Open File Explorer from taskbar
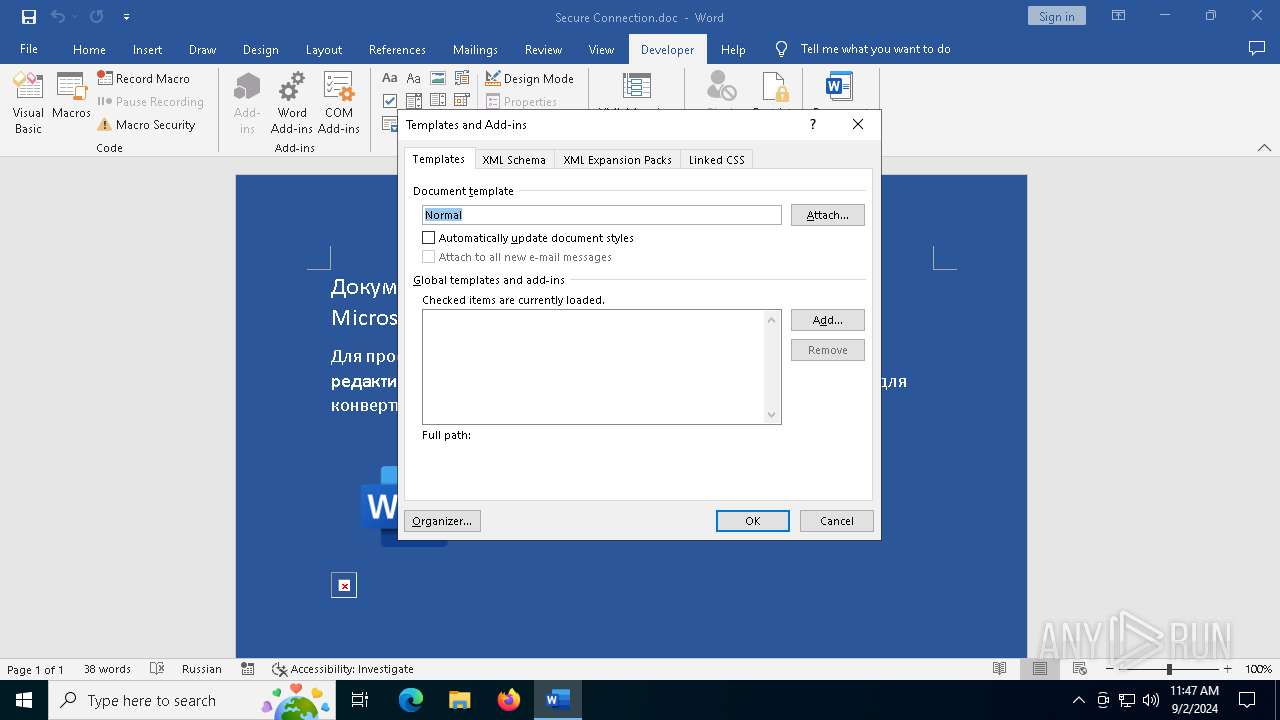 click(460, 700)
